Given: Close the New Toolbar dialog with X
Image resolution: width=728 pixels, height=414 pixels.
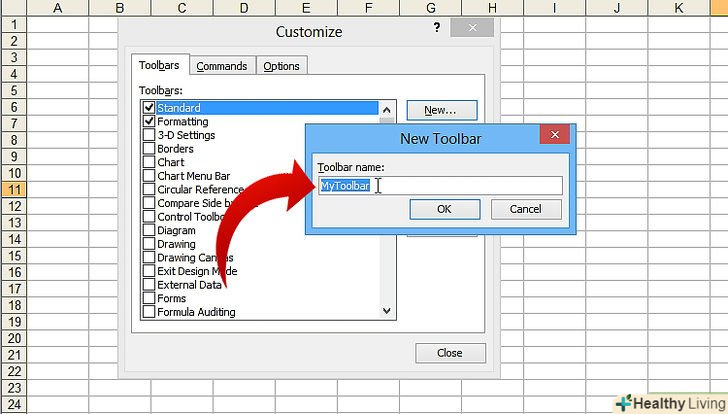Looking at the screenshot, I should click(555, 136).
